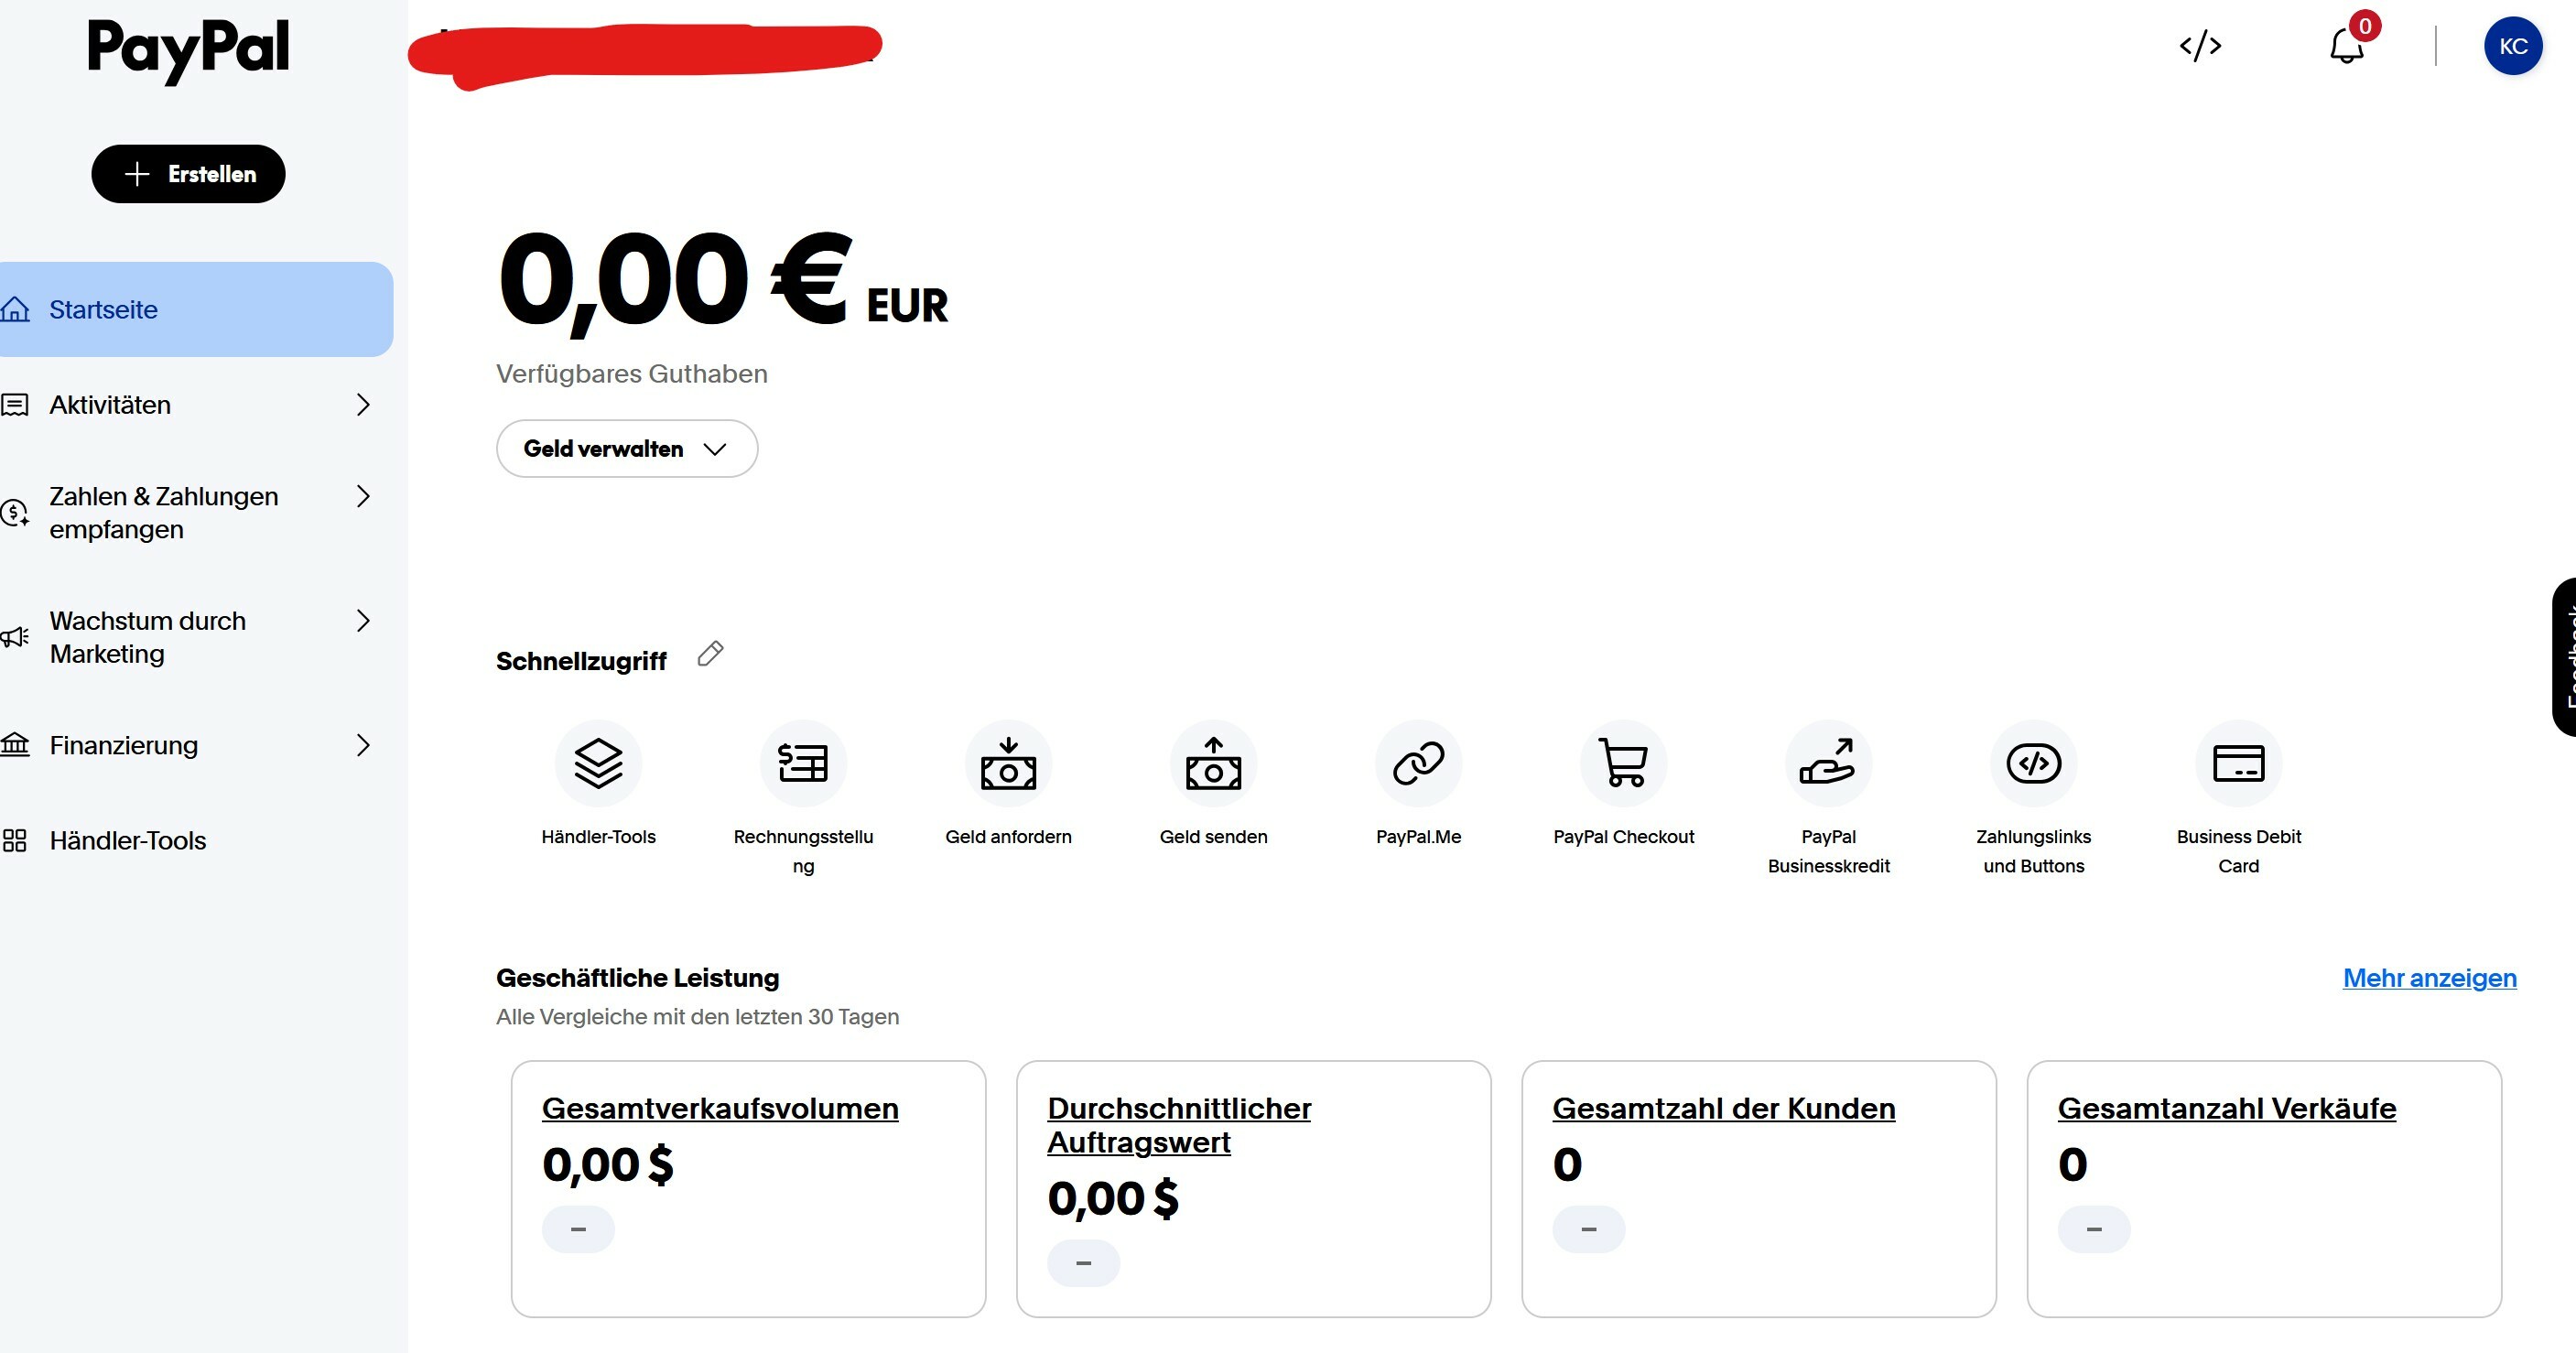This screenshot has width=2576, height=1353.
Task: Click the Erstellen button
Action: click(188, 174)
